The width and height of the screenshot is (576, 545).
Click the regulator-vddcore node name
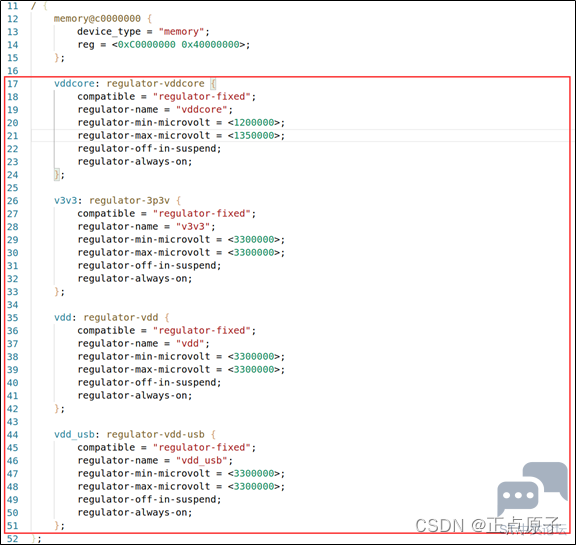tap(155, 83)
